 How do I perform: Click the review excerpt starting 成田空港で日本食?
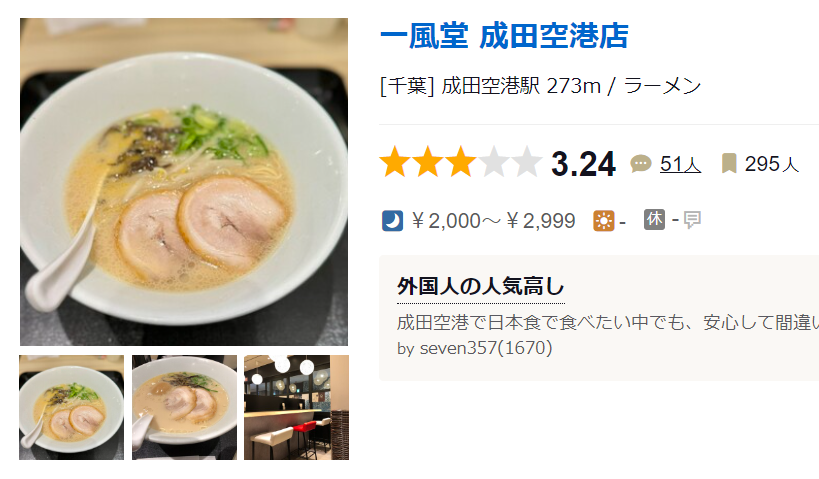point(608,322)
